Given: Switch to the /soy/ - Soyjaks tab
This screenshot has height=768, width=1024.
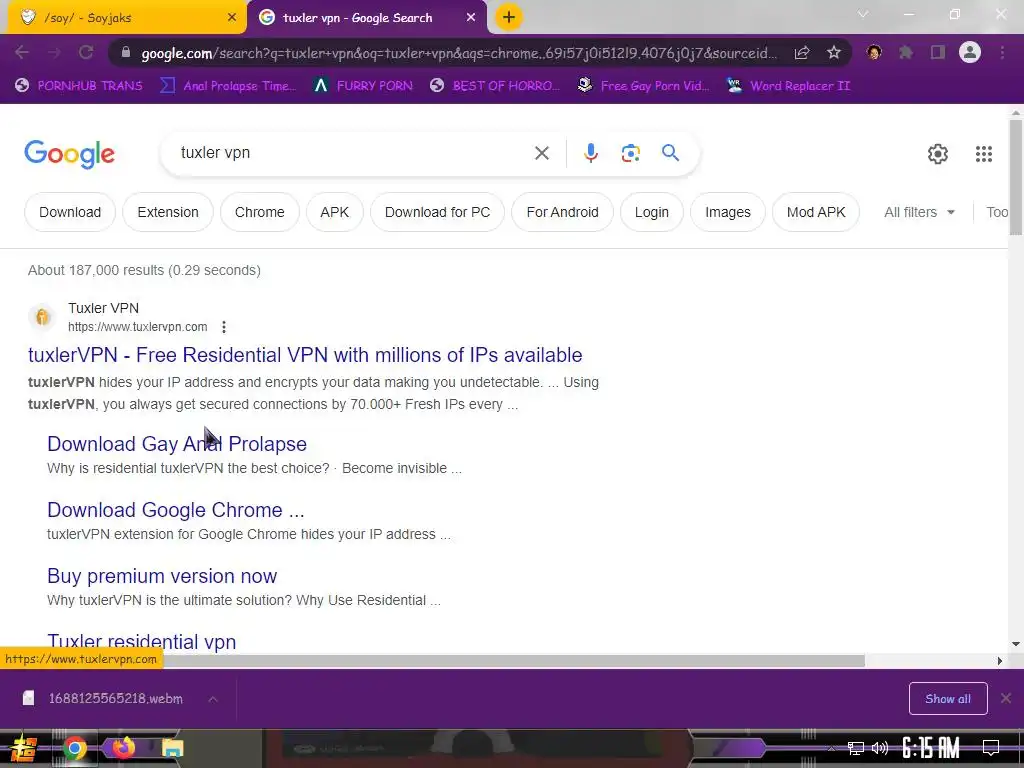Looking at the screenshot, I should click(123, 18).
